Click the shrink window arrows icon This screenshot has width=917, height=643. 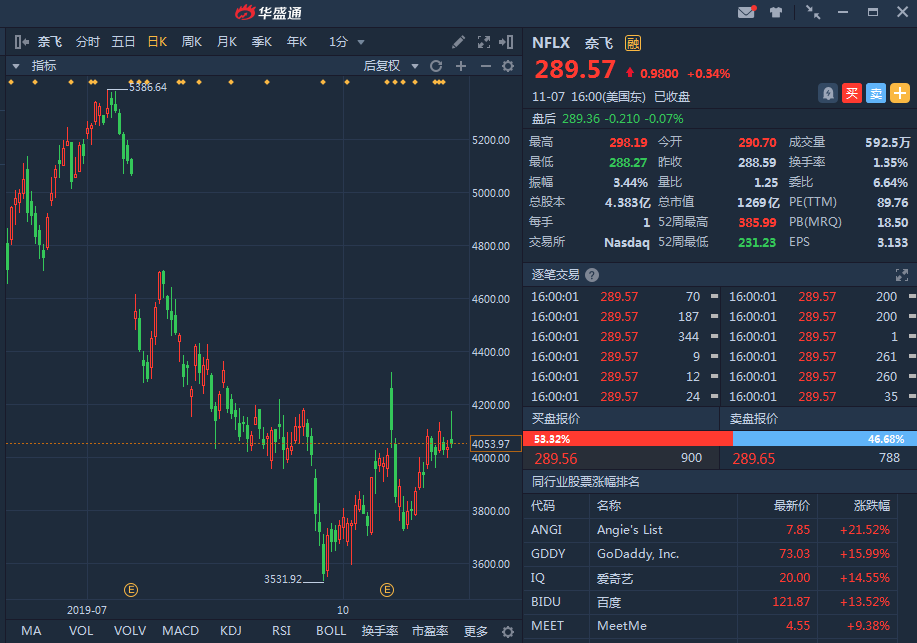tap(813, 12)
